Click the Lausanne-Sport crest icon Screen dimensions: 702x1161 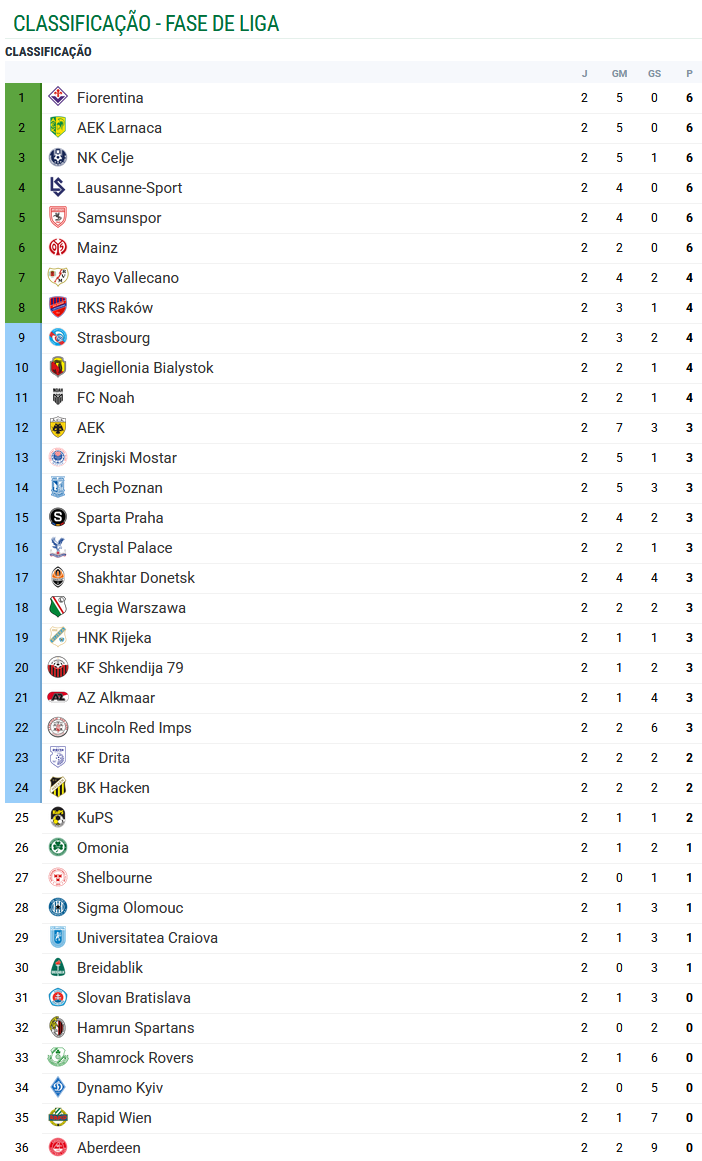tap(58, 188)
